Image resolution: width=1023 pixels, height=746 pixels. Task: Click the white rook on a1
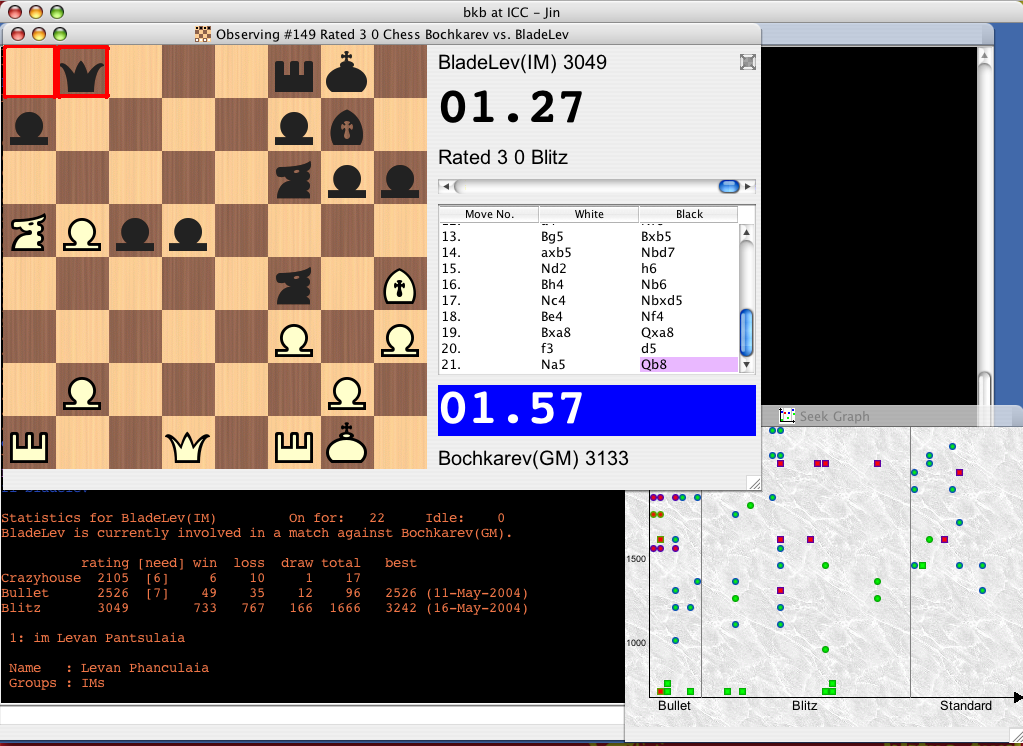(29, 443)
